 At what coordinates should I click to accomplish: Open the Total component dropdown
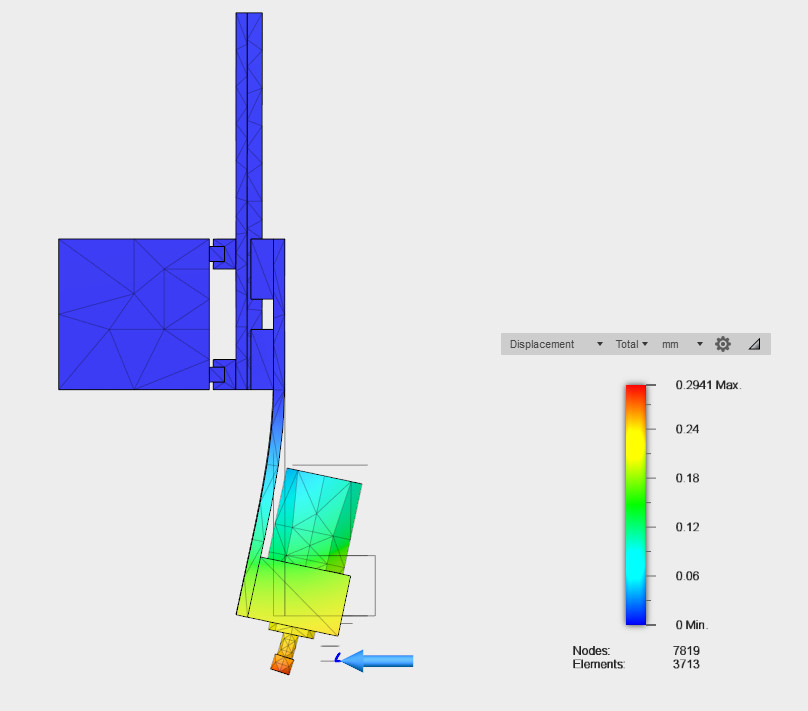tap(631, 344)
